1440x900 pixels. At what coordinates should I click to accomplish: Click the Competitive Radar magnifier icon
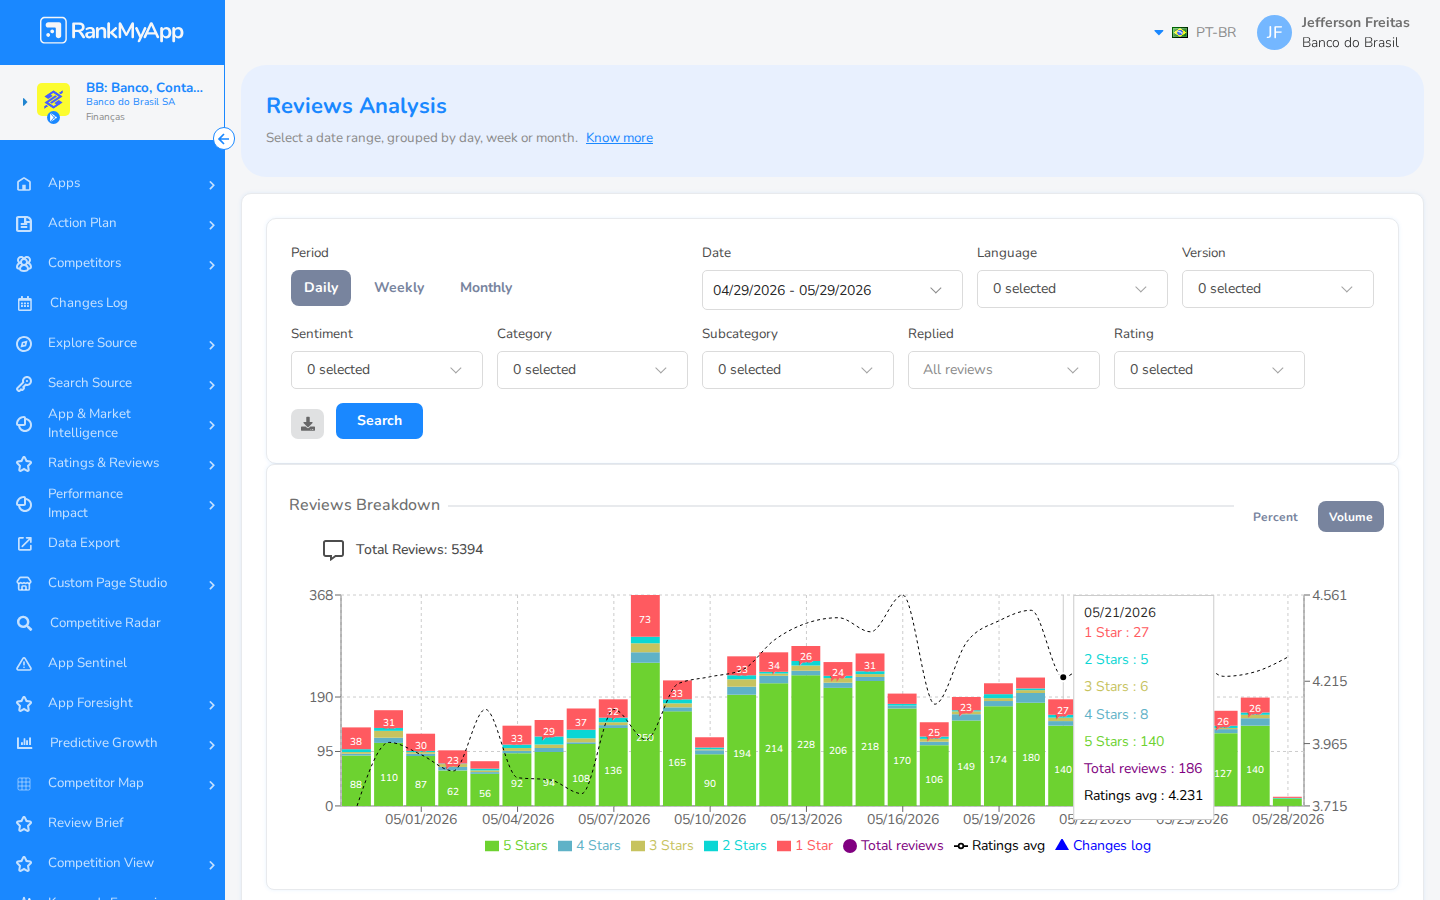pyautogui.click(x=24, y=624)
